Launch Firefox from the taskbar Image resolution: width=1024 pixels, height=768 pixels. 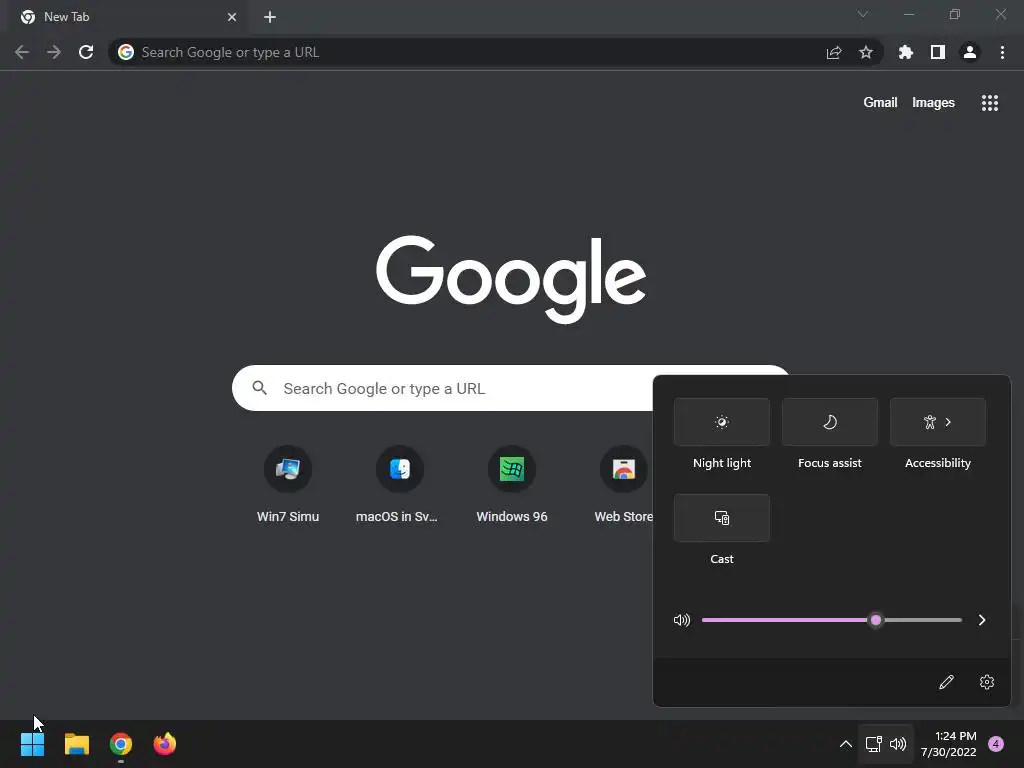165,744
